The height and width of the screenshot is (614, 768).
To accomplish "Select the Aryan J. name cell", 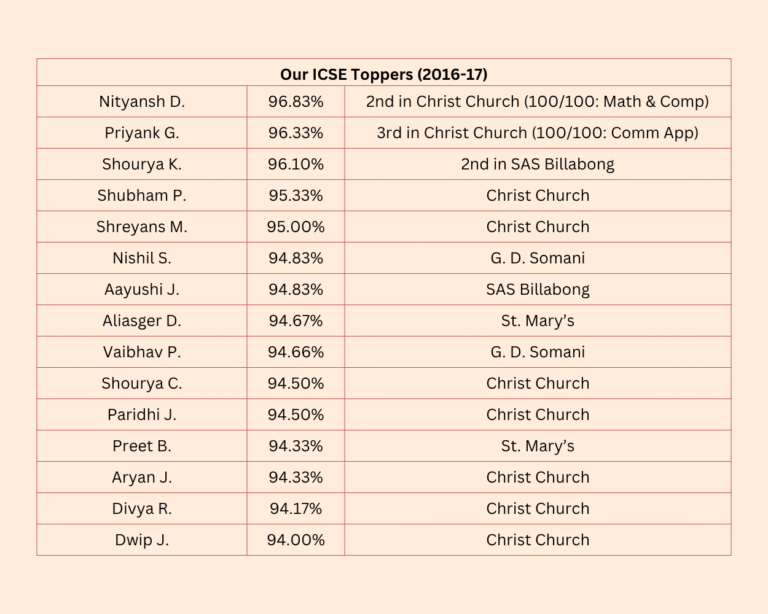I will click(142, 477).
